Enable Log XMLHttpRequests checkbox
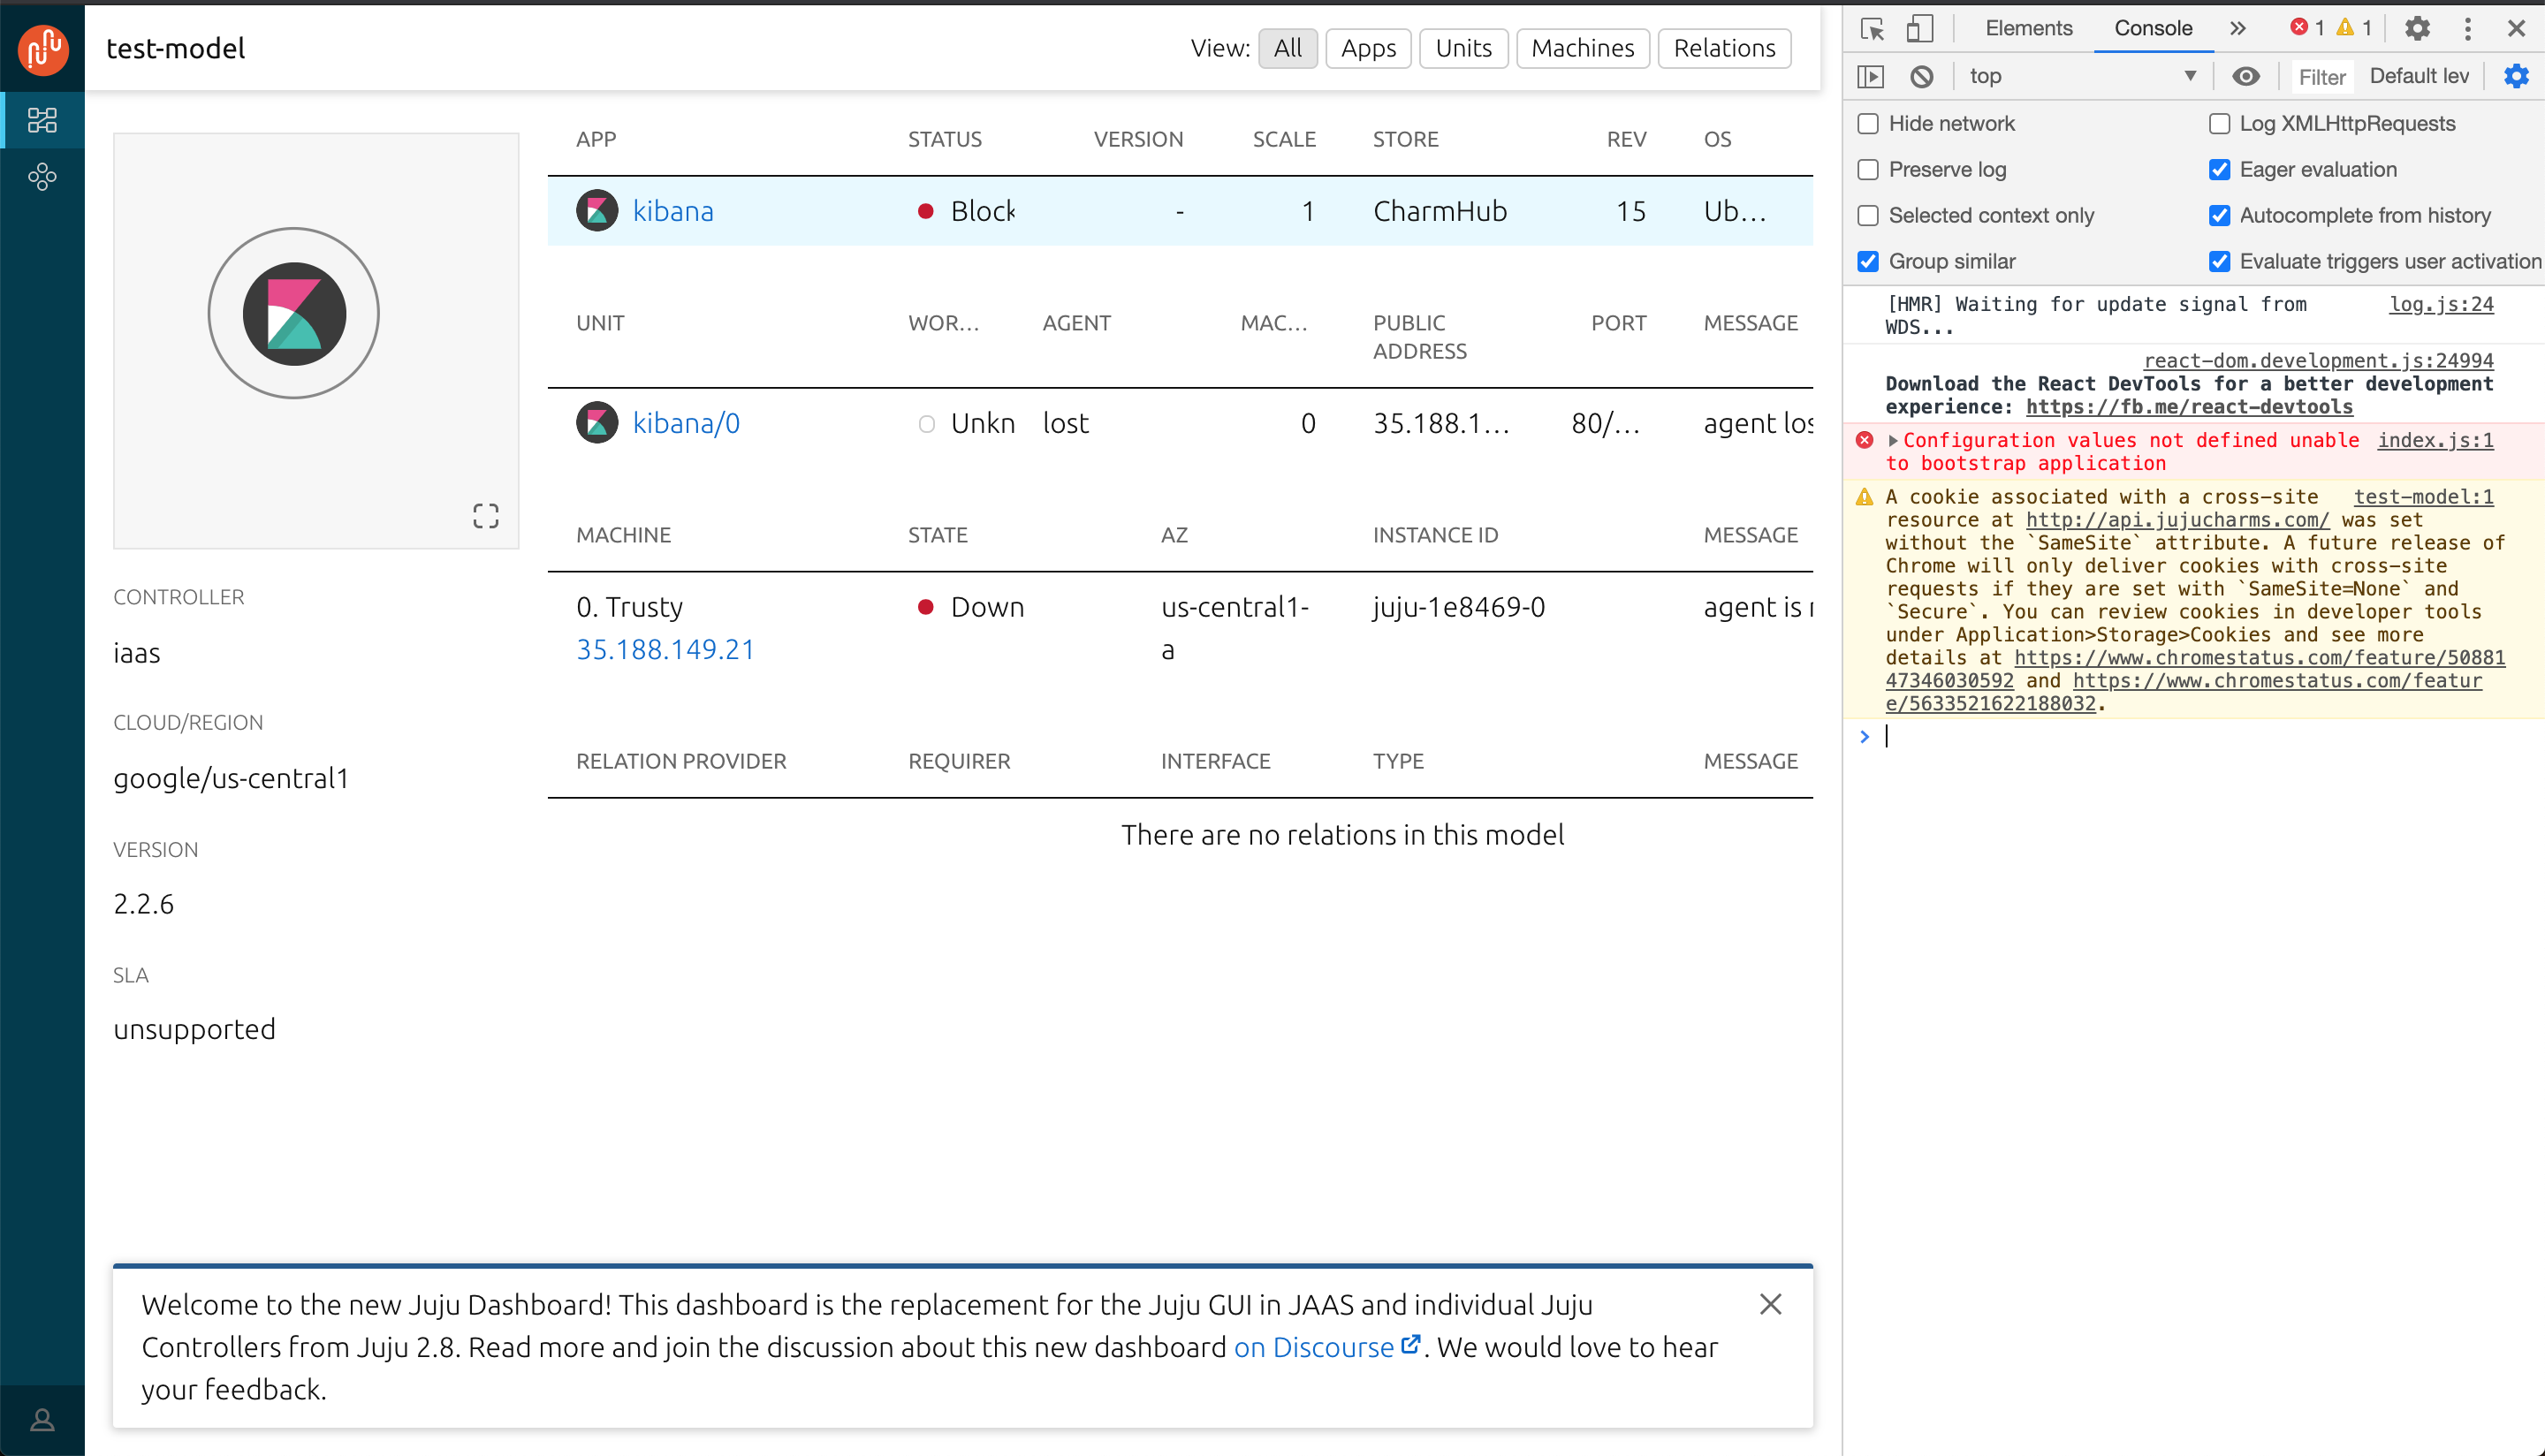This screenshot has width=2545, height=1456. click(x=2219, y=124)
